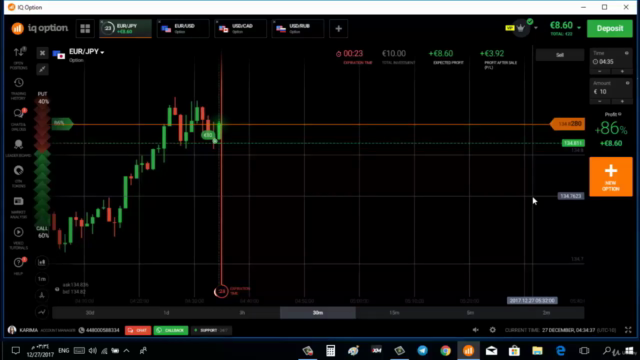Select the drawing pencil tool
Viewport: 640px width, 360px height.
tap(42, 69)
